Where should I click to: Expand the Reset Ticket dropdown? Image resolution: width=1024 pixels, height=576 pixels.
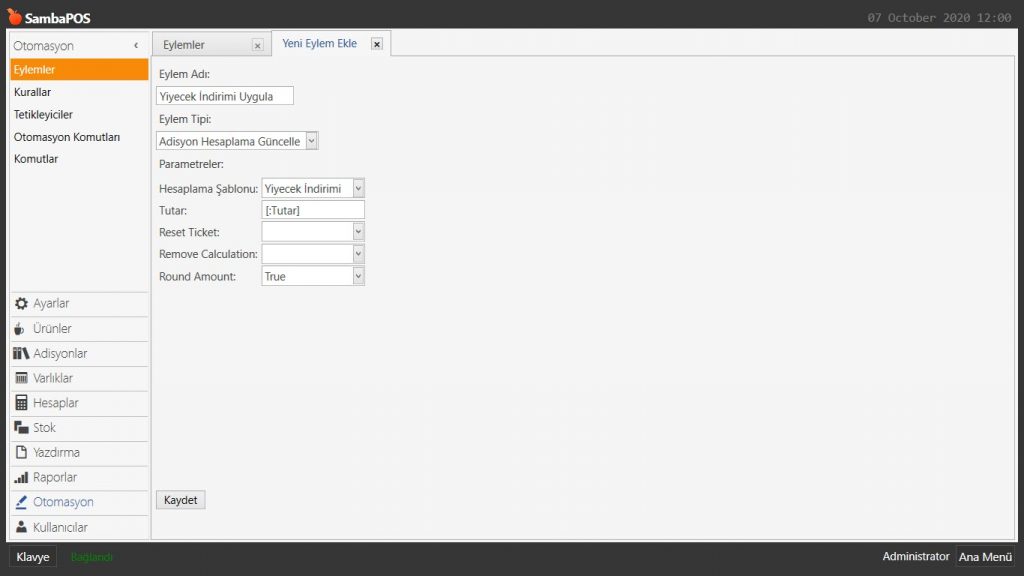pos(358,232)
